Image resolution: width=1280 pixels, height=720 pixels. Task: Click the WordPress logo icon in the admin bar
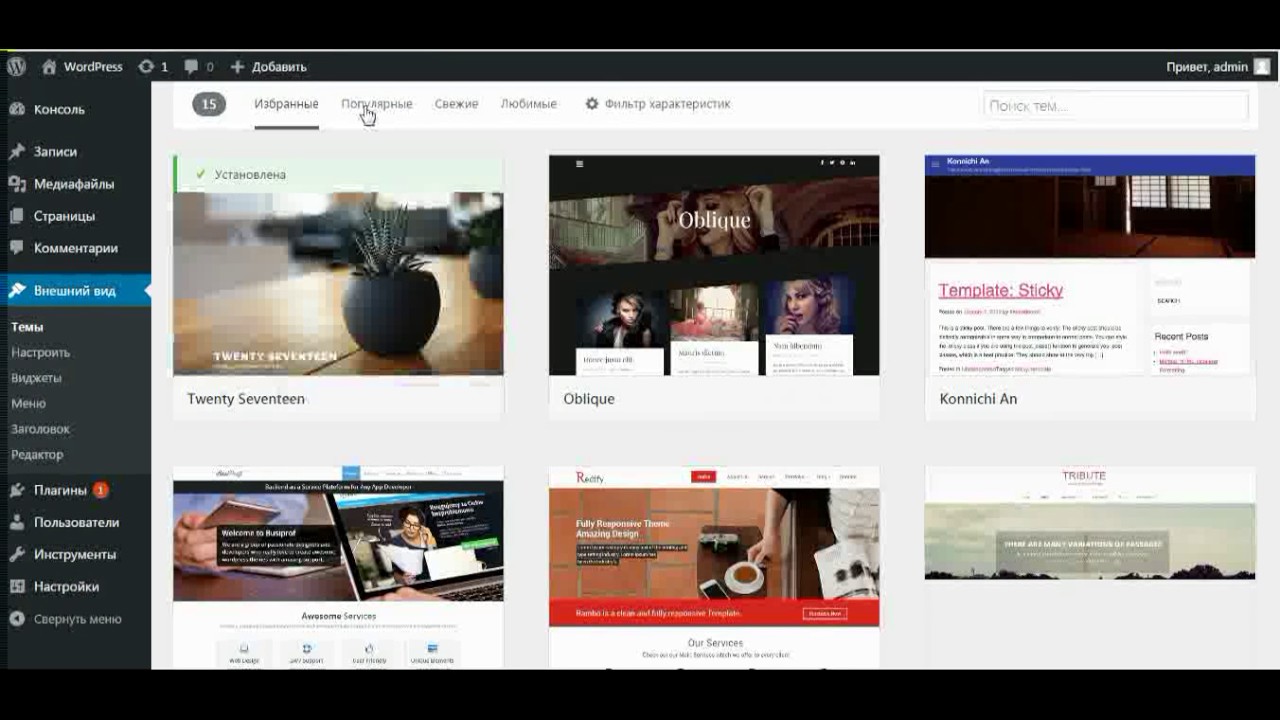(16, 67)
